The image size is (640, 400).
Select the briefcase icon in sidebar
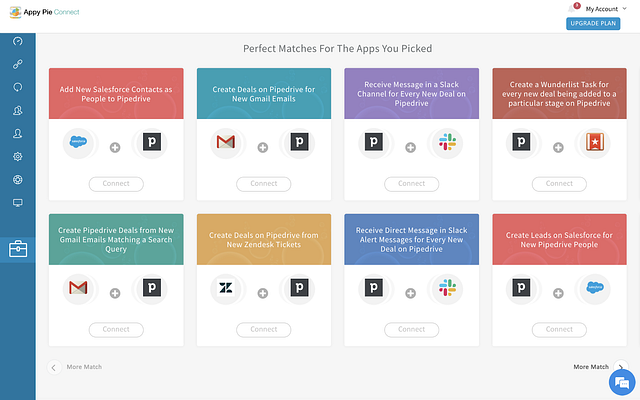(17, 249)
